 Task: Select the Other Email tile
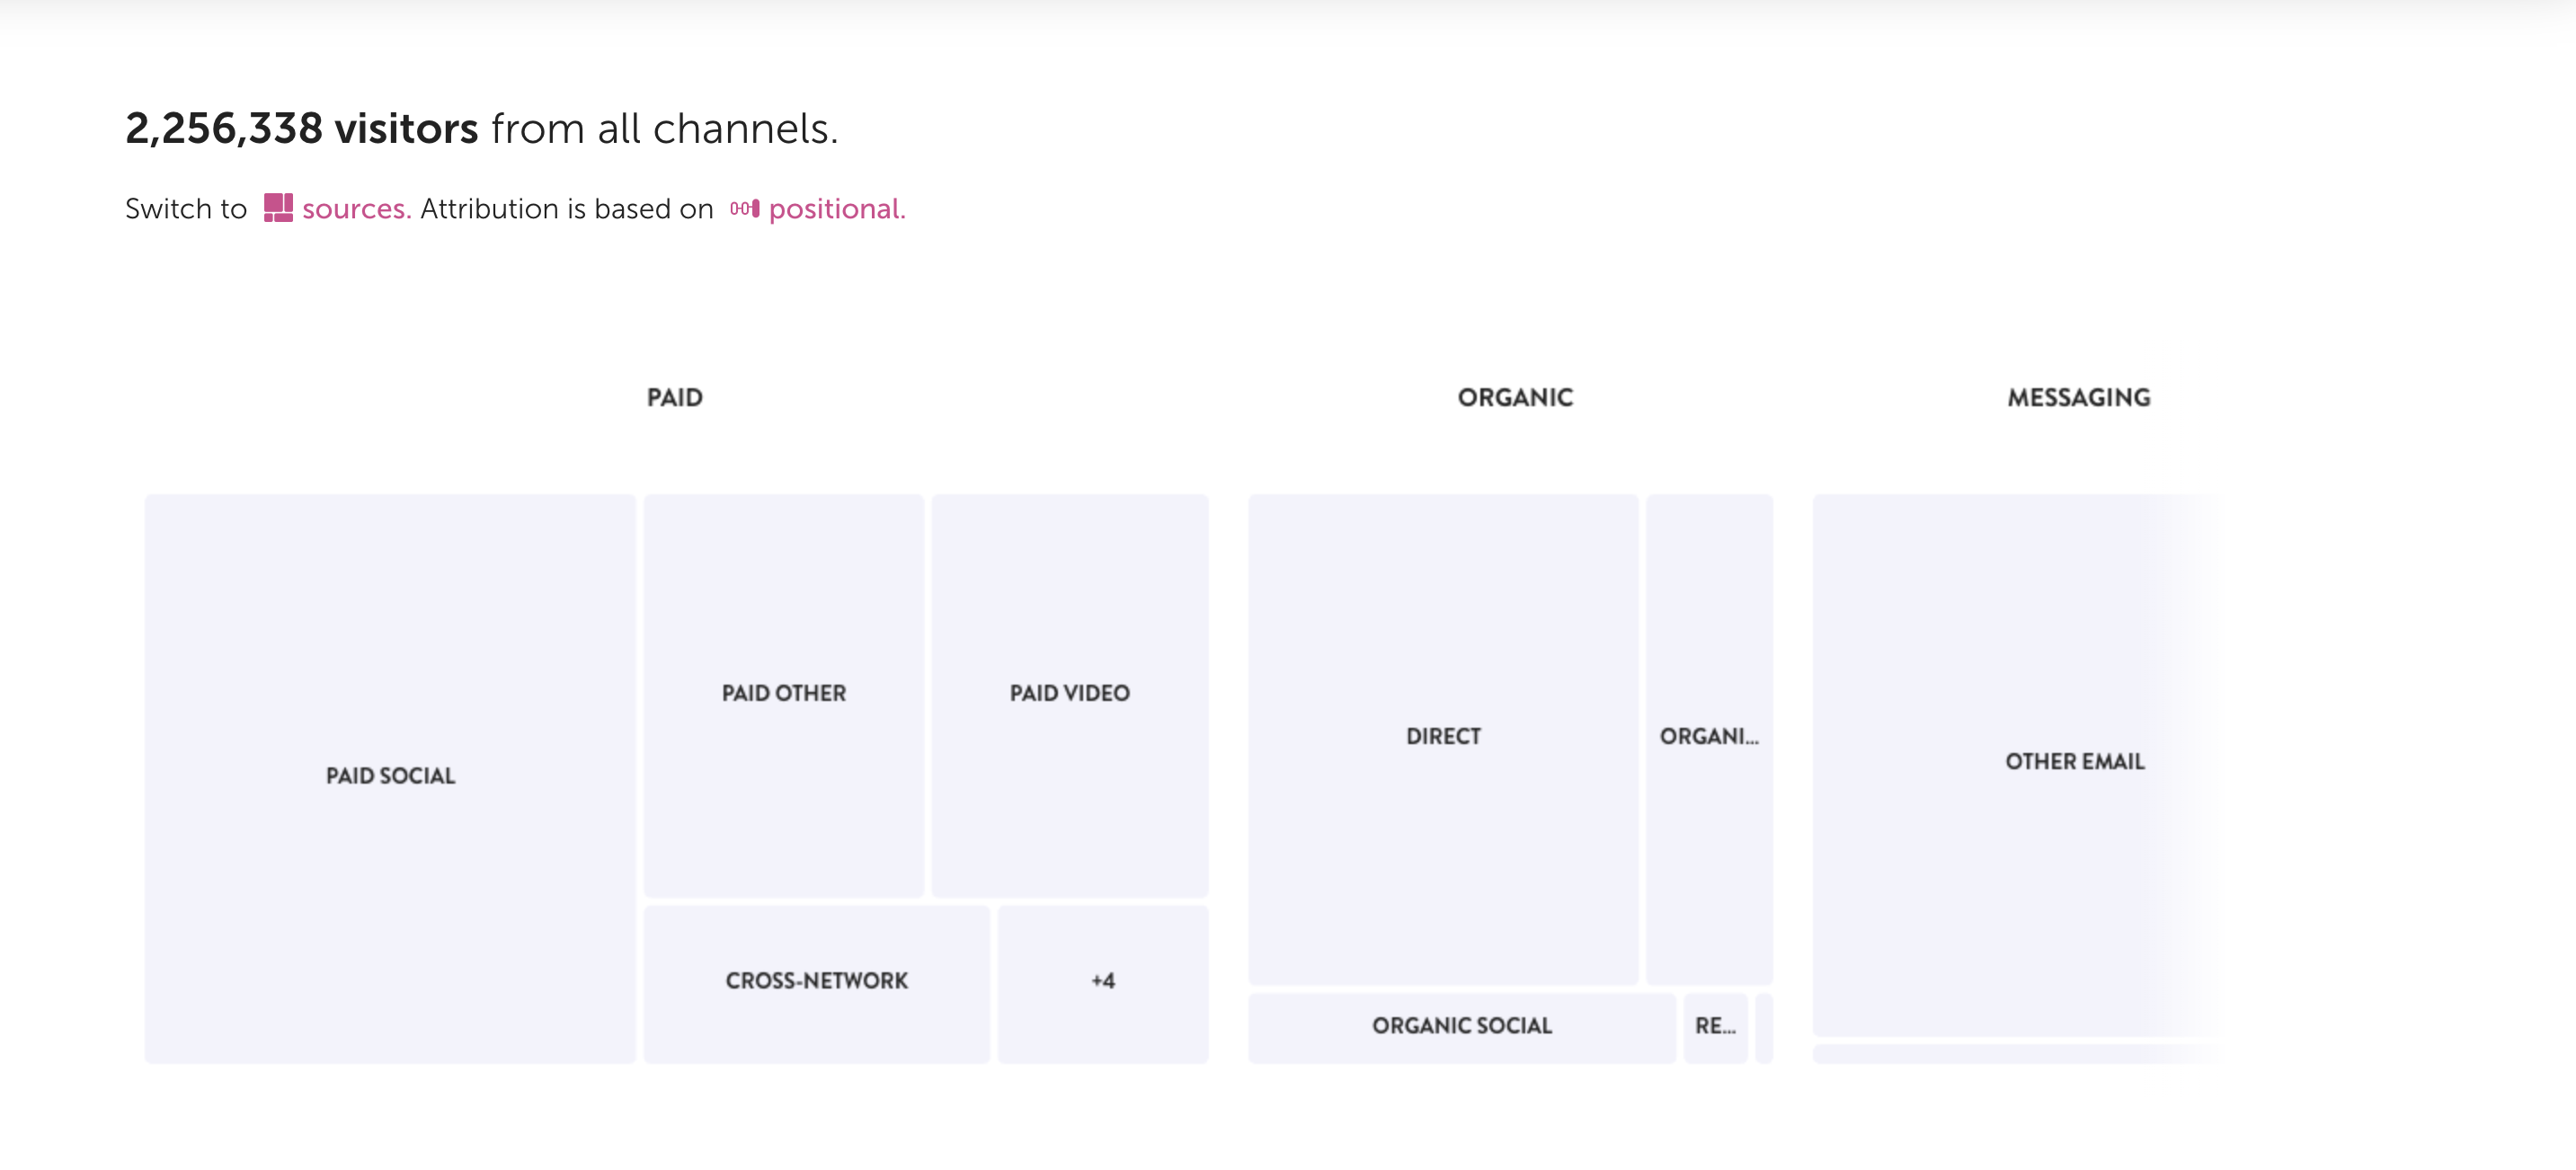tap(2074, 762)
